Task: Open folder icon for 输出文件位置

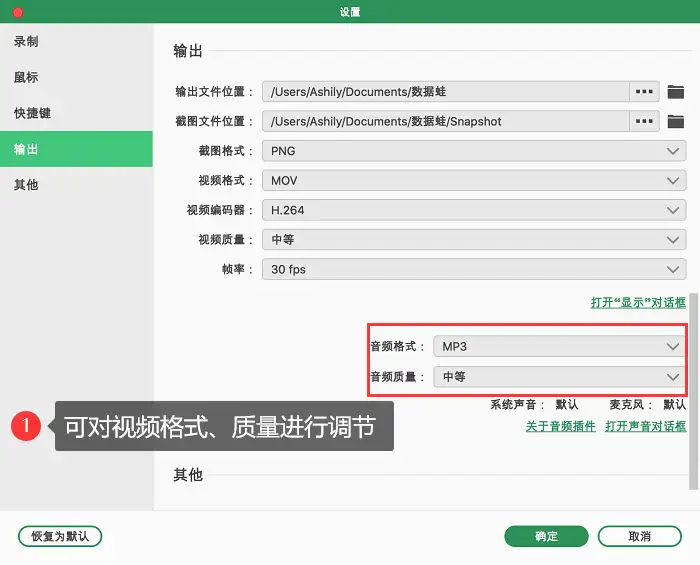Action: coord(675,92)
